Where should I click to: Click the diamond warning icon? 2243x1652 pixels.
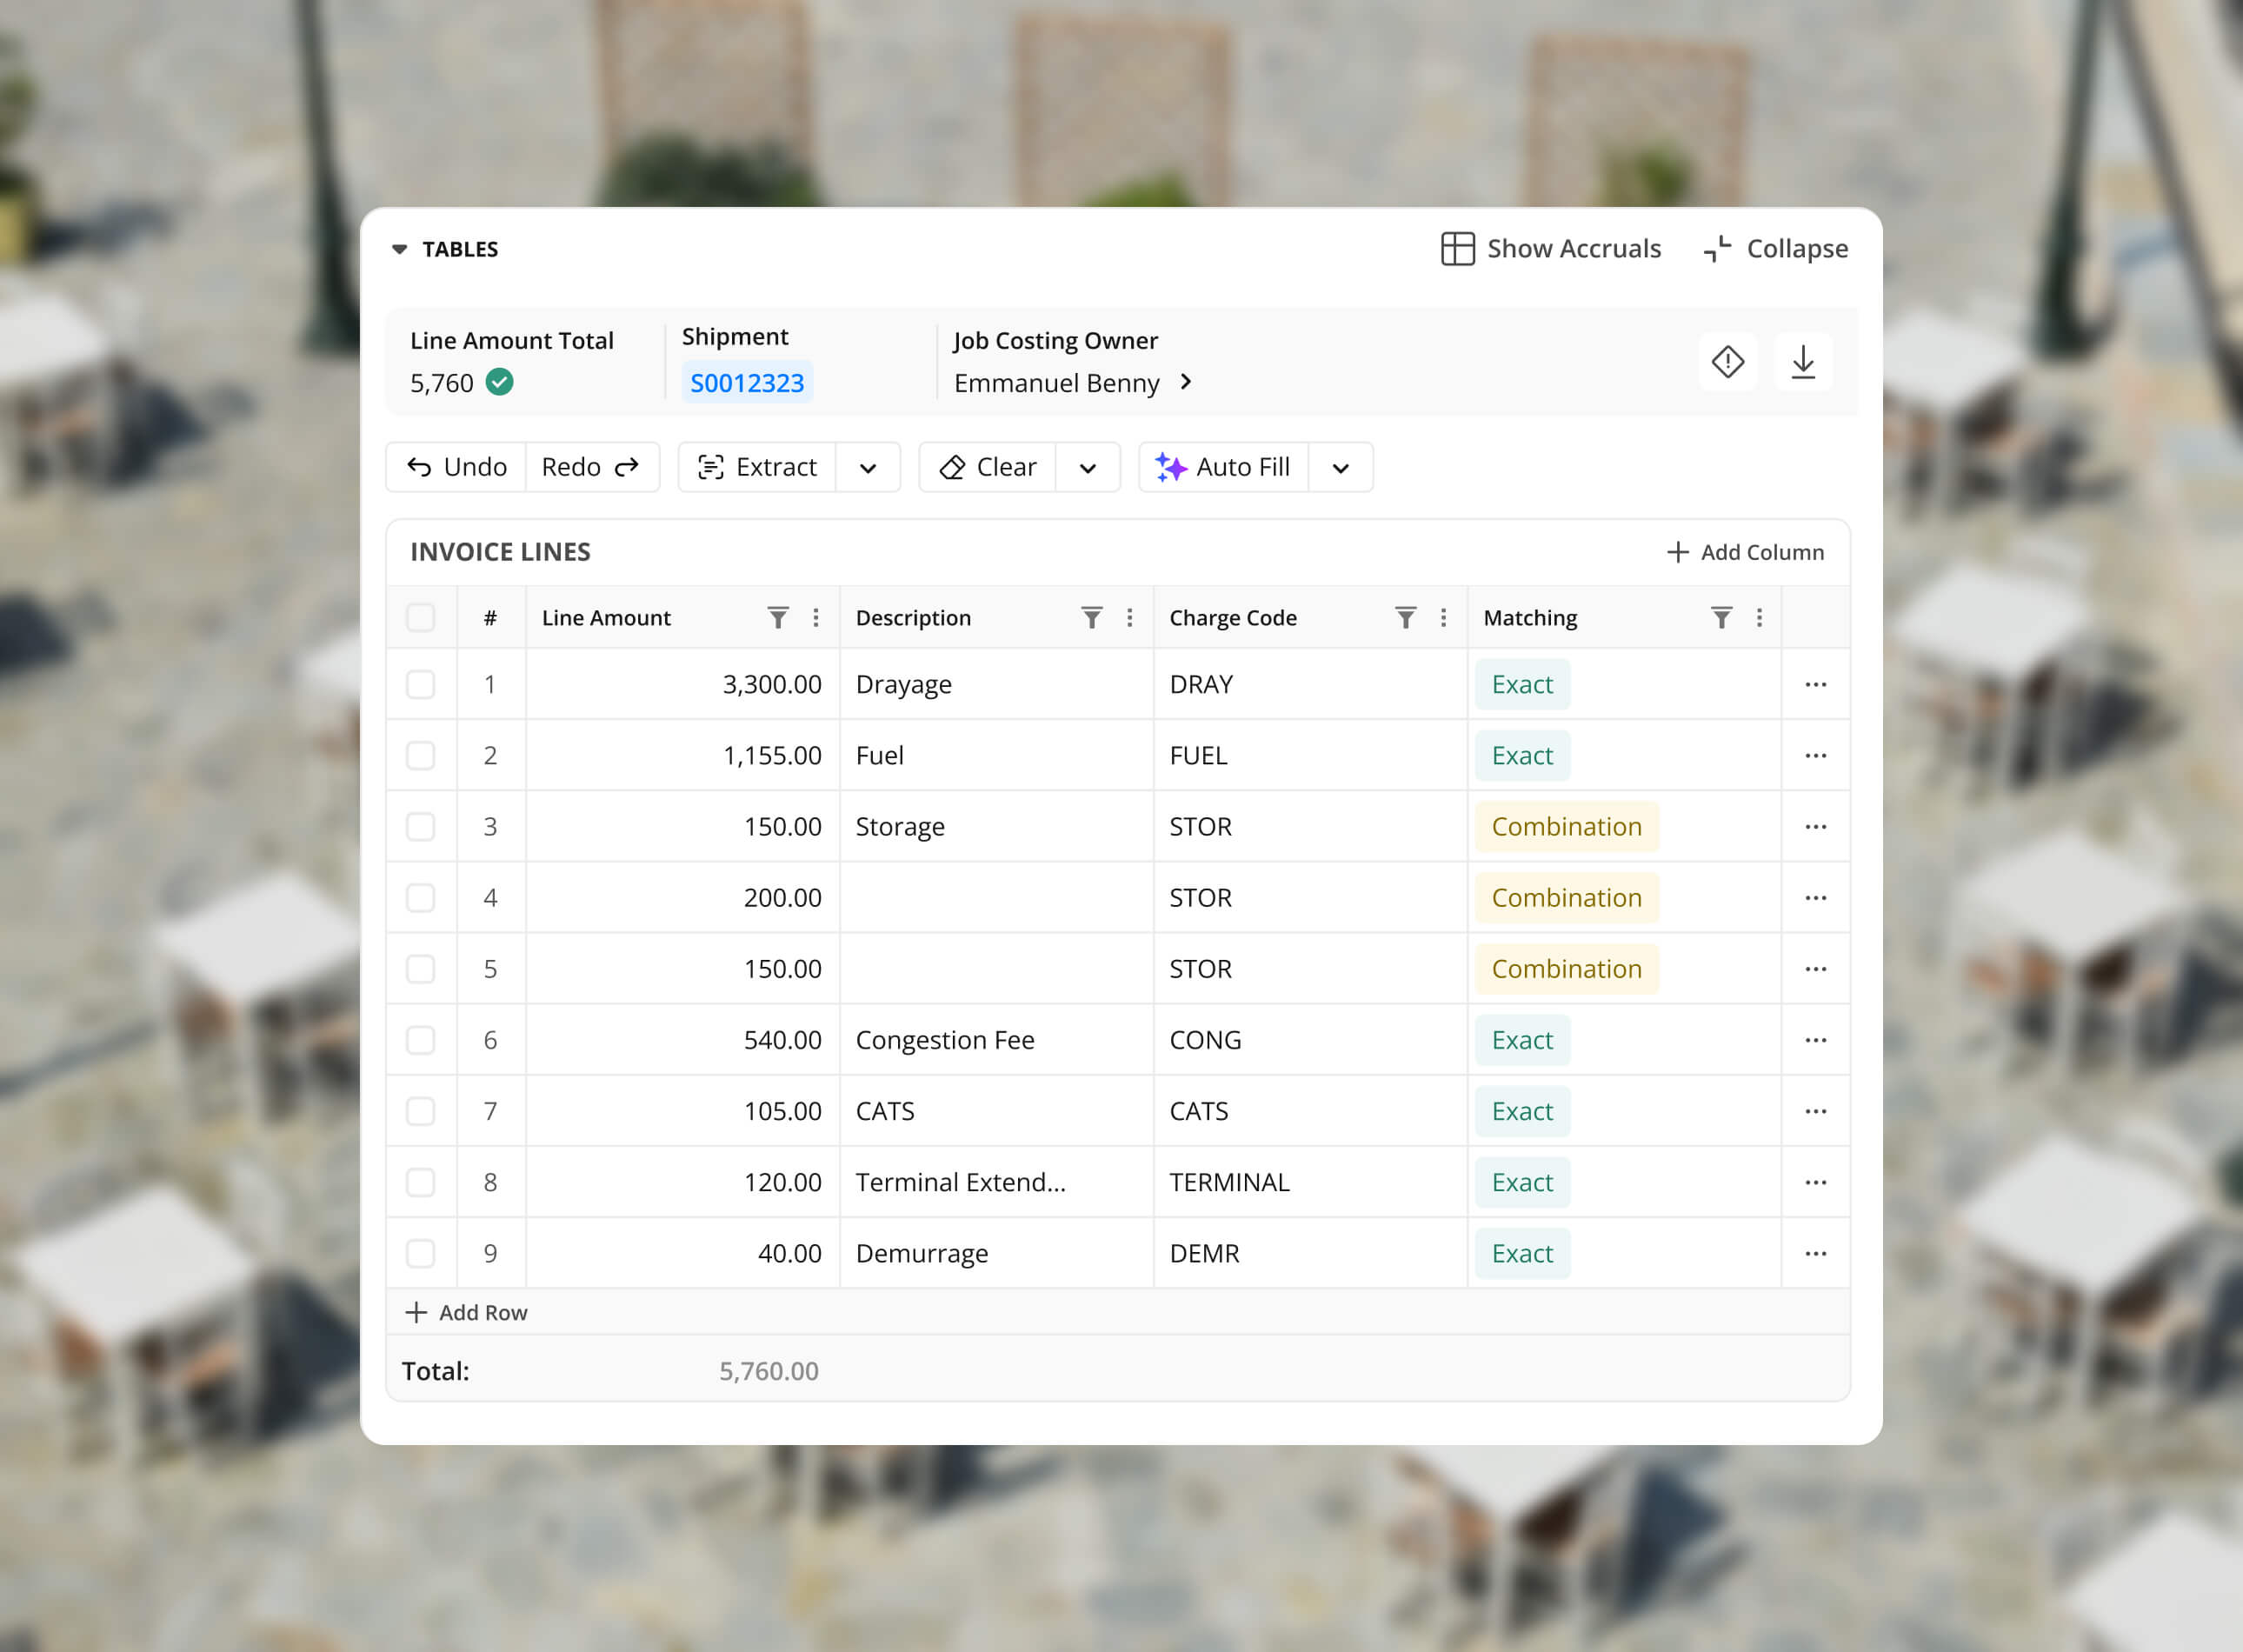[x=1727, y=362]
